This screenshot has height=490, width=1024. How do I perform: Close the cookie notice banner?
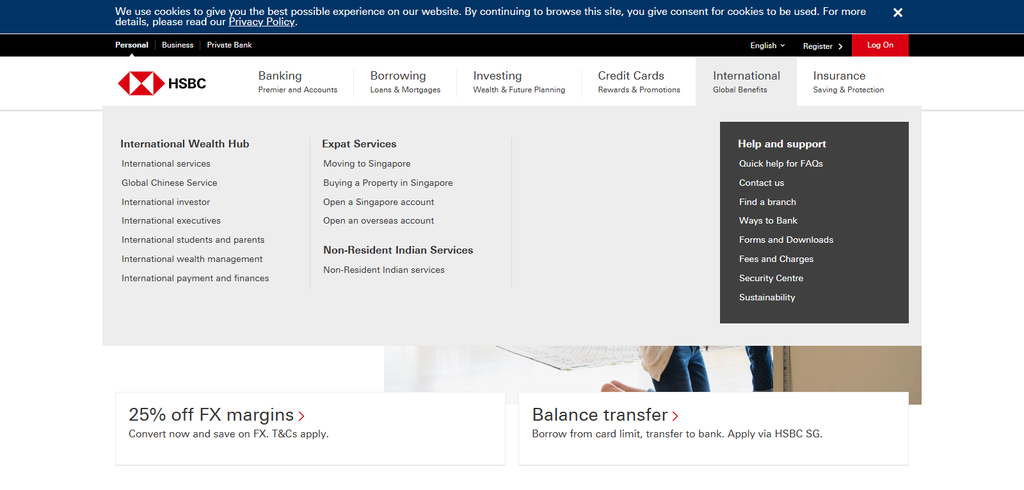(898, 12)
